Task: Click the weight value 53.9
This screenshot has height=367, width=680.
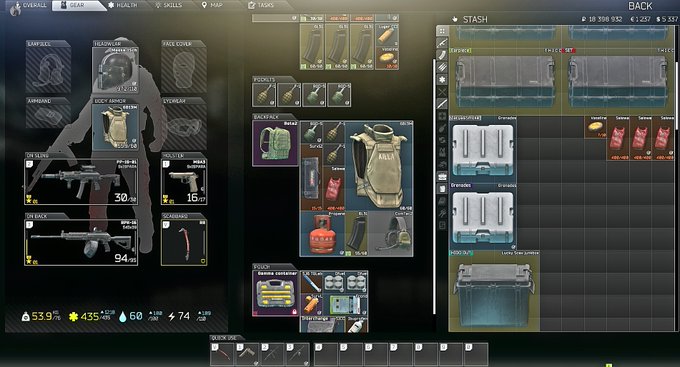Action: click(x=41, y=316)
